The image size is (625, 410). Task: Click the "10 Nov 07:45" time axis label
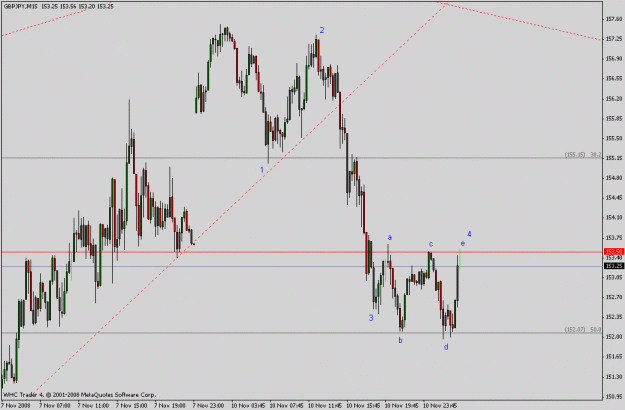pyautogui.click(x=286, y=406)
